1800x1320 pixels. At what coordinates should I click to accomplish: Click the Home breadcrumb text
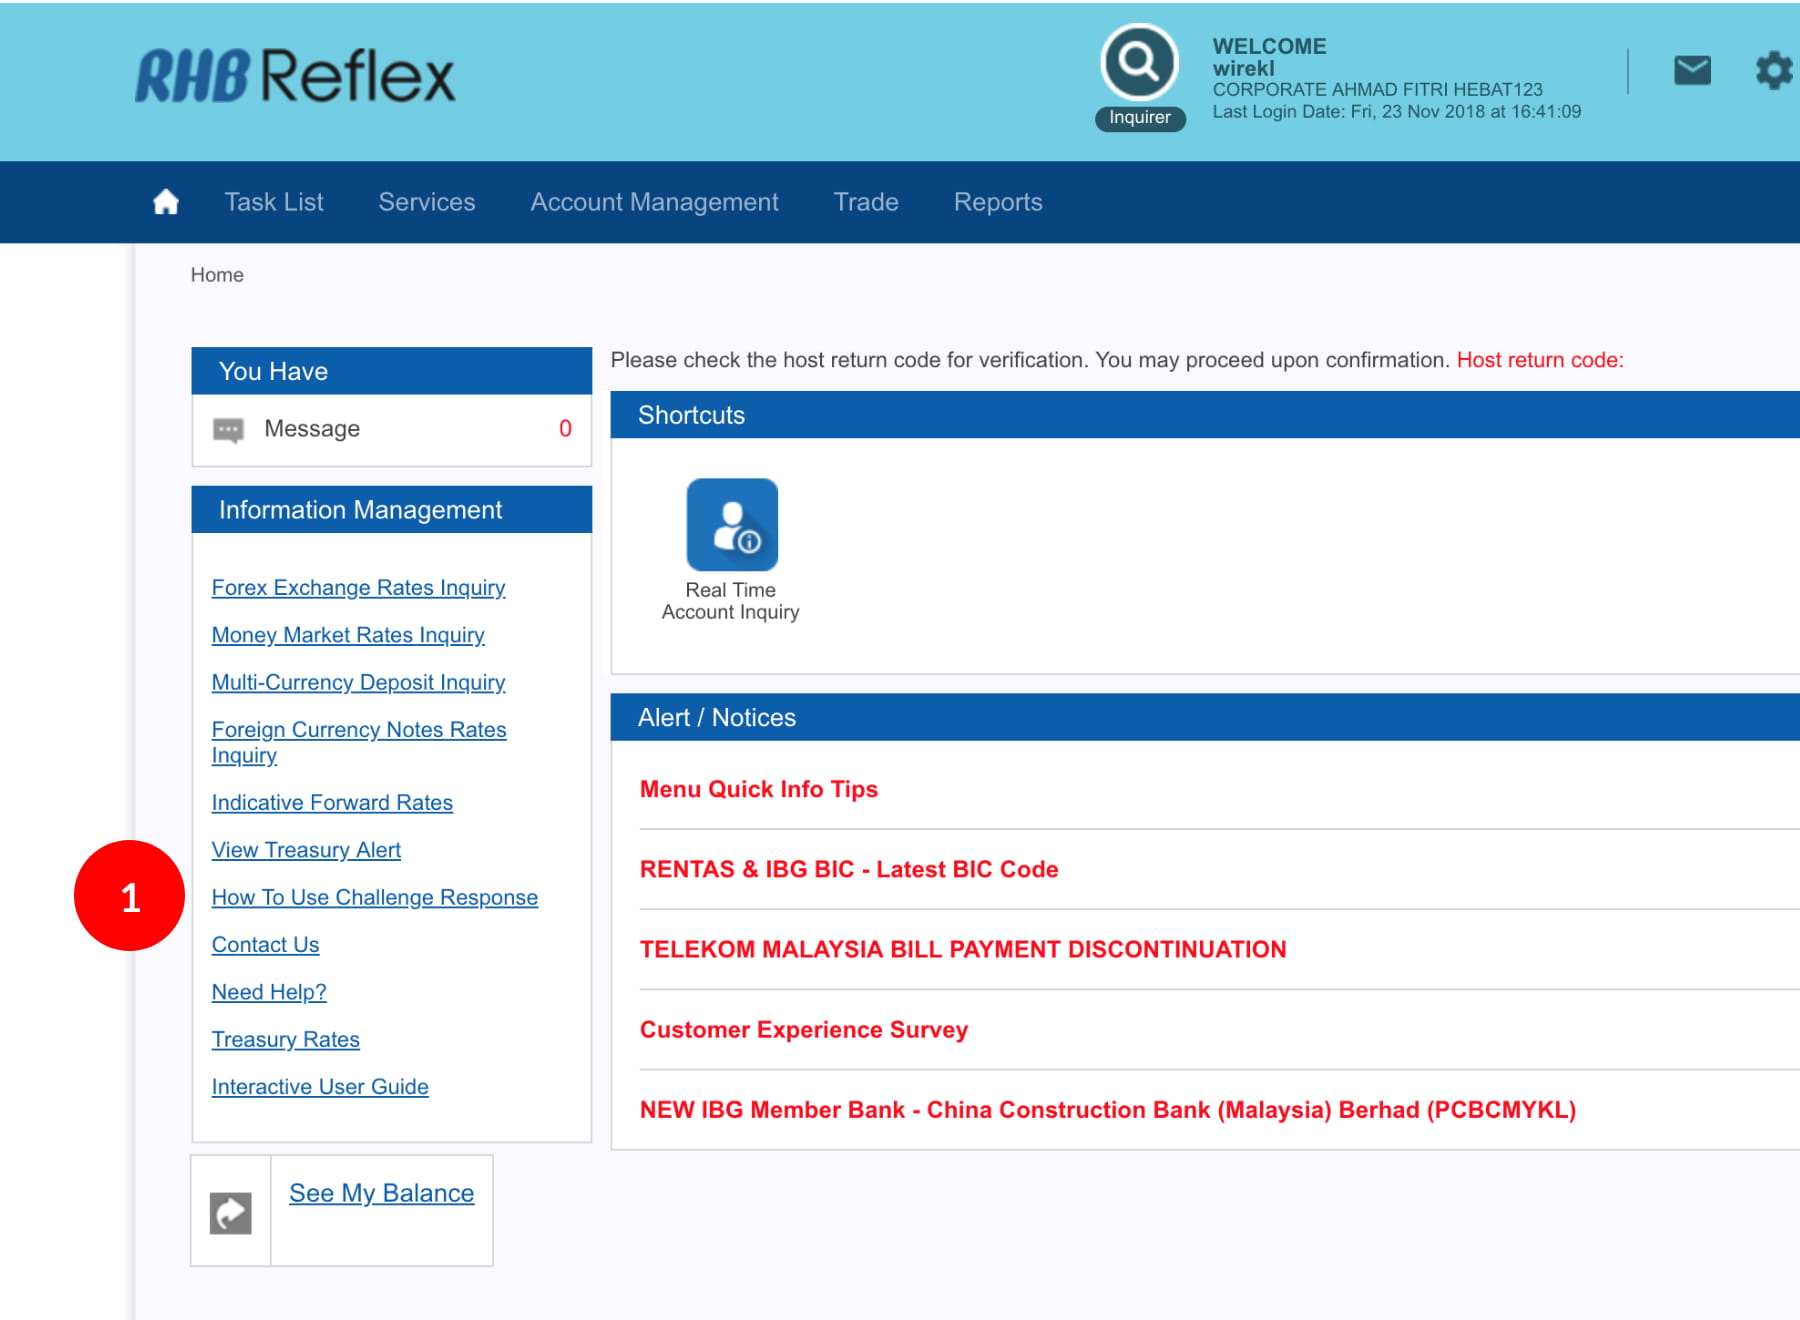click(217, 275)
